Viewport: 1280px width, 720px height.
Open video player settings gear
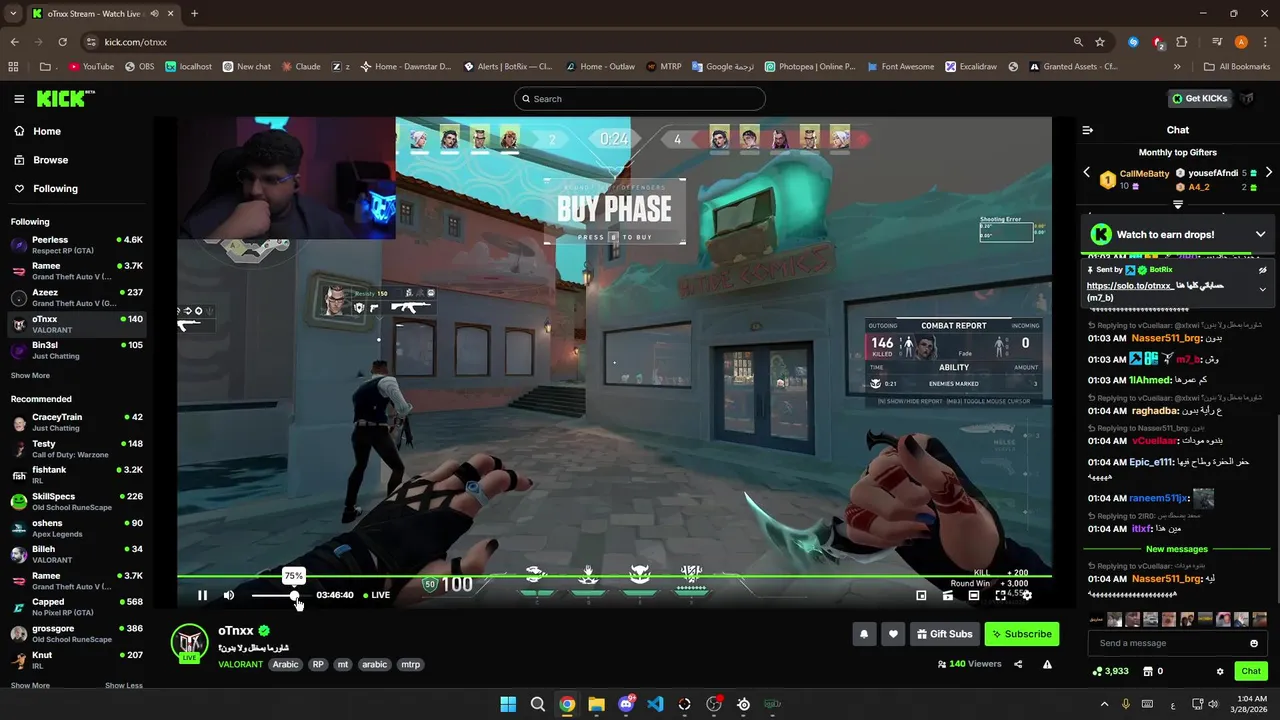tap(1026, 595)
